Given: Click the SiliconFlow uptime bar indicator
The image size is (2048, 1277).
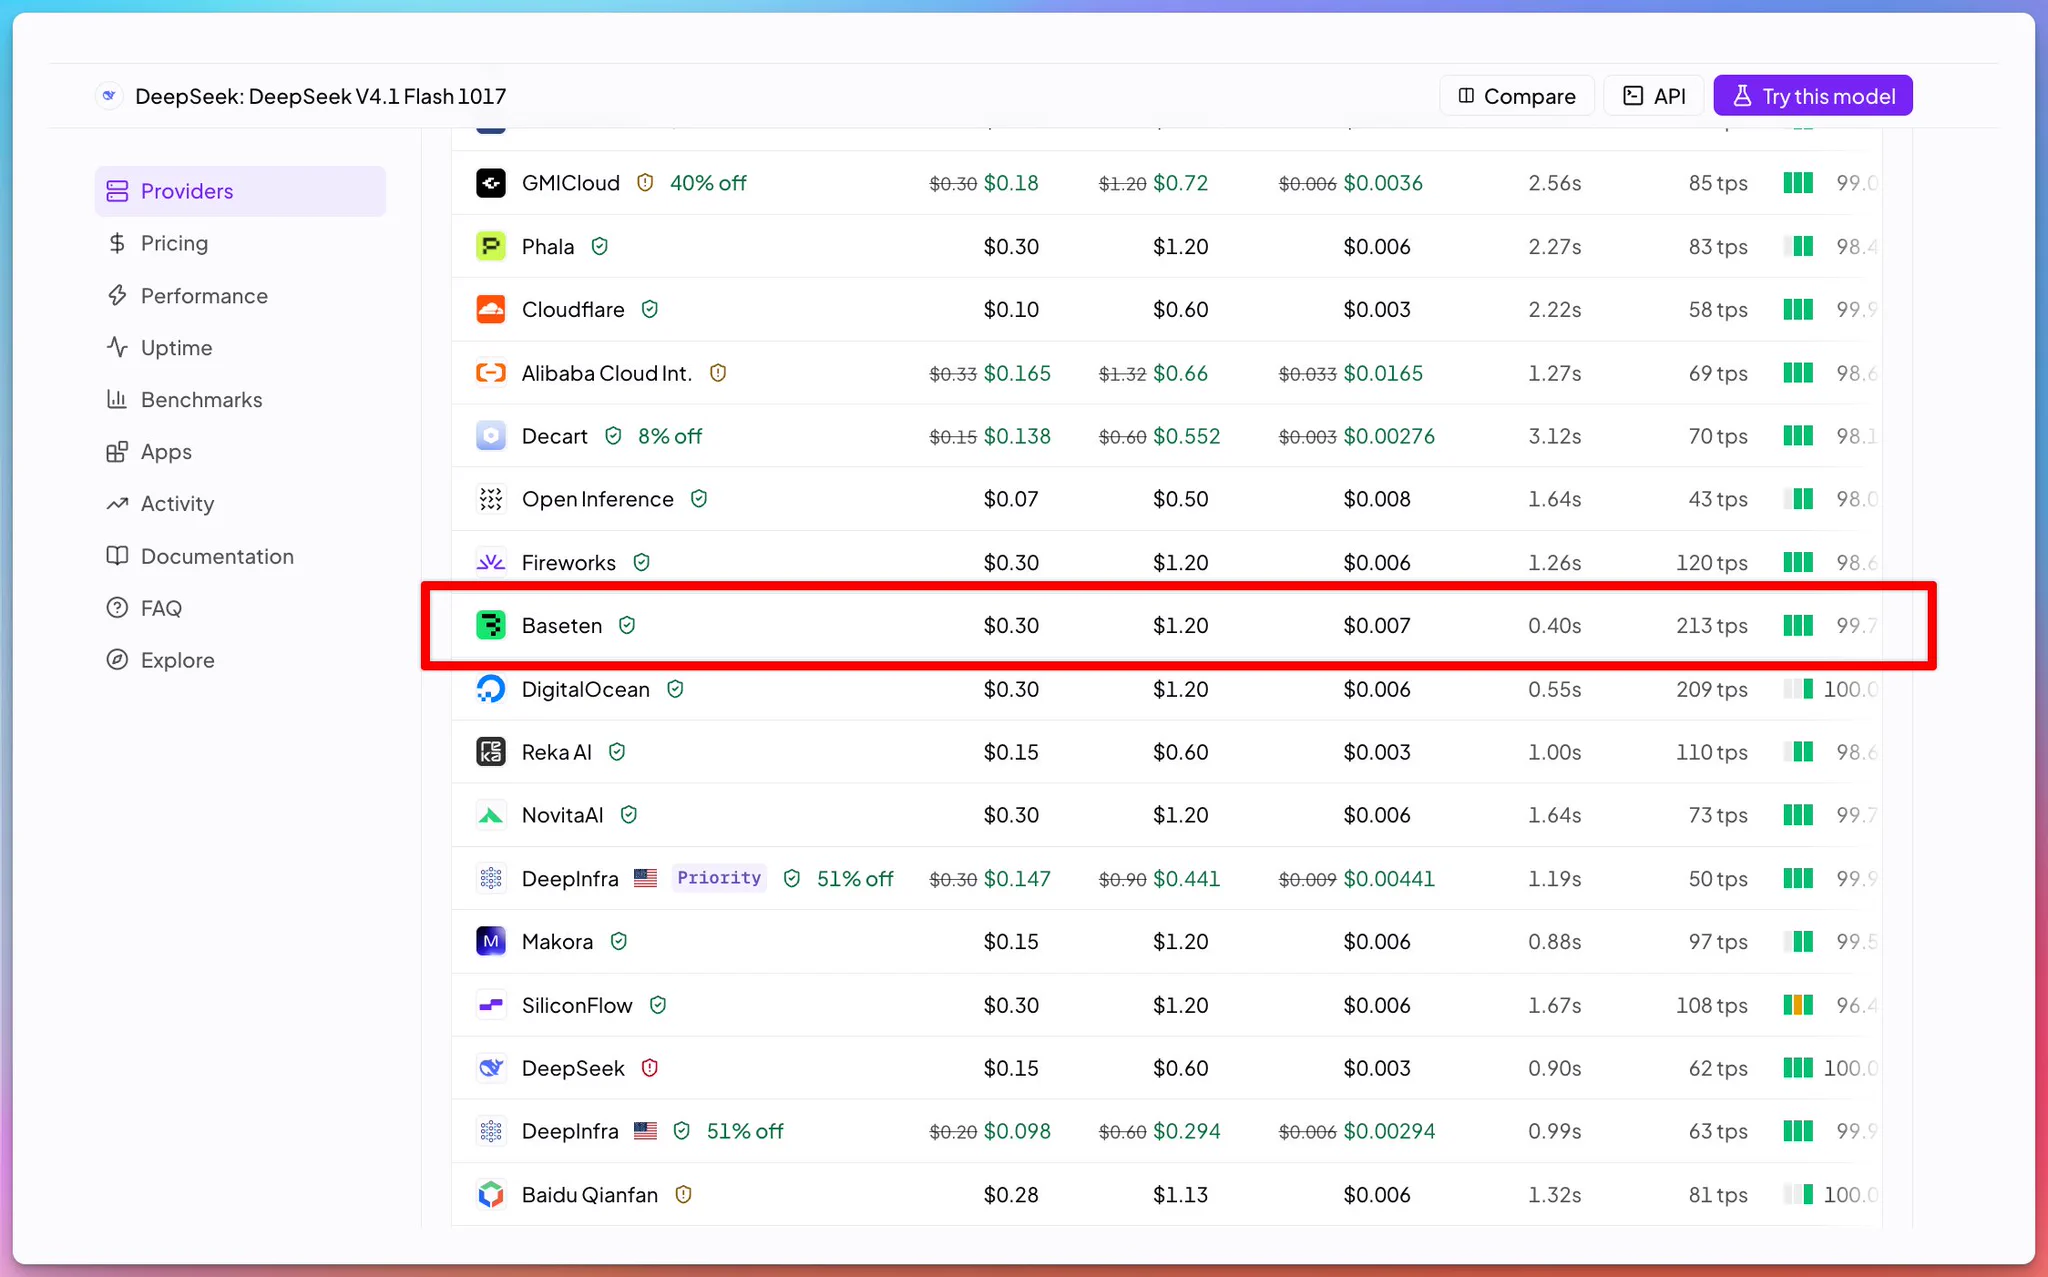Looking at the screenshot, I should point(1798,1005).
